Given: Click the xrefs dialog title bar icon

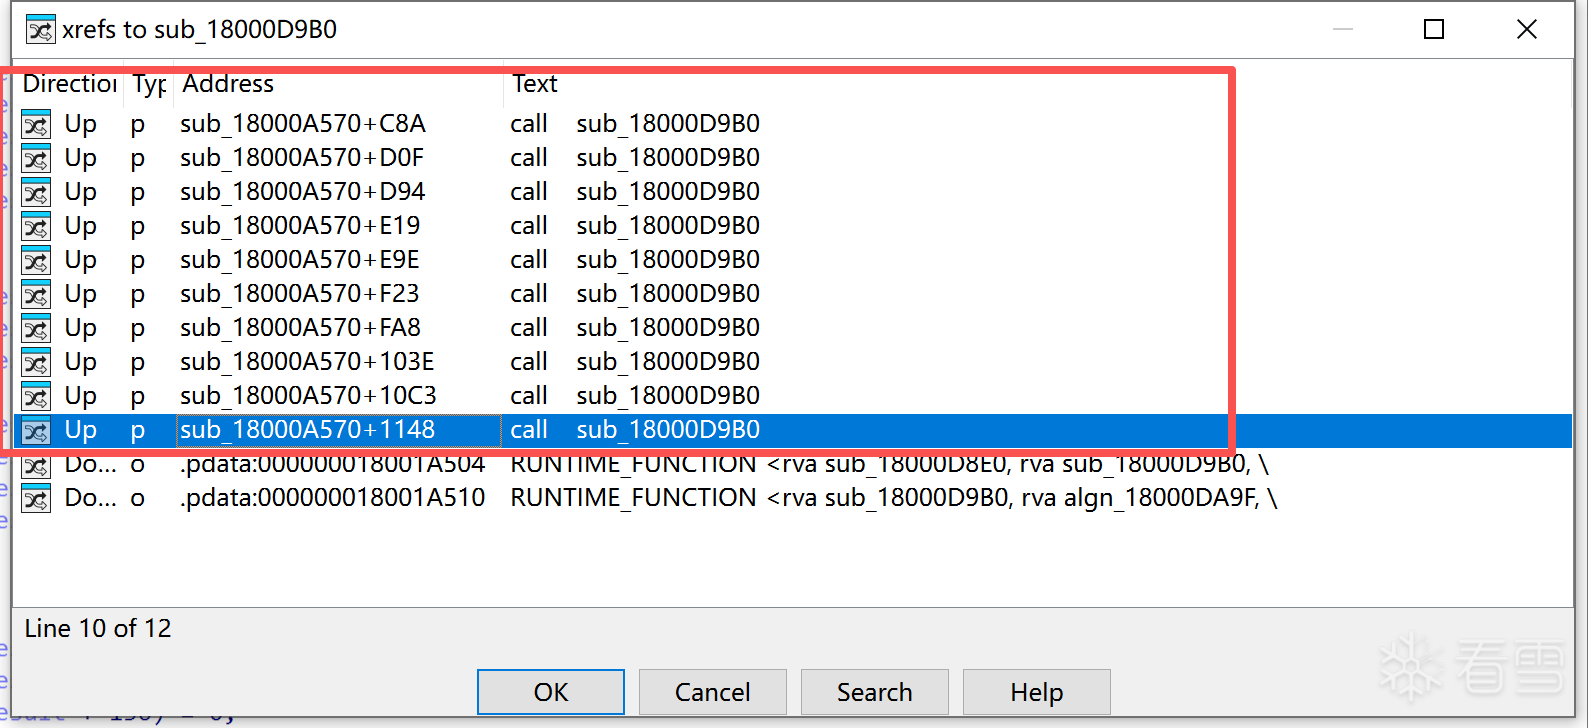Looking at the screenshot, I should click(x=40, y=30).
